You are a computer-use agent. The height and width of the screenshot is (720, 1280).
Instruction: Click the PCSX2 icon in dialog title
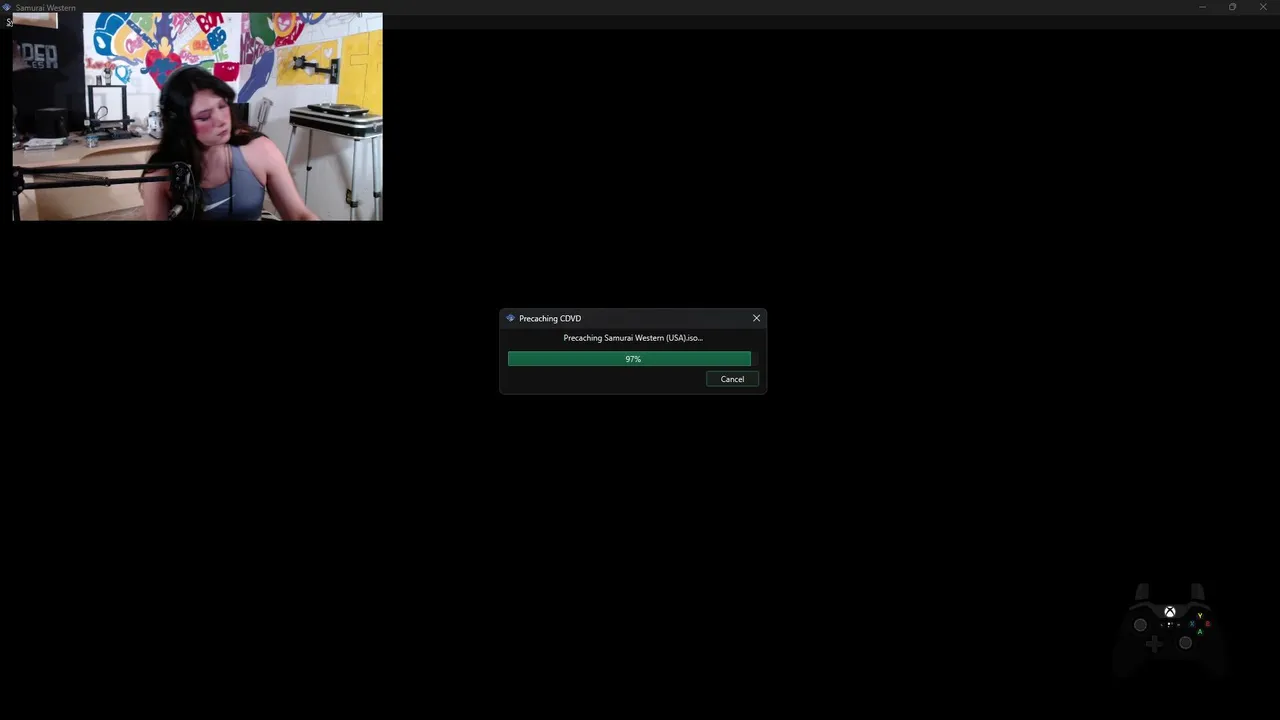[511, 318]
